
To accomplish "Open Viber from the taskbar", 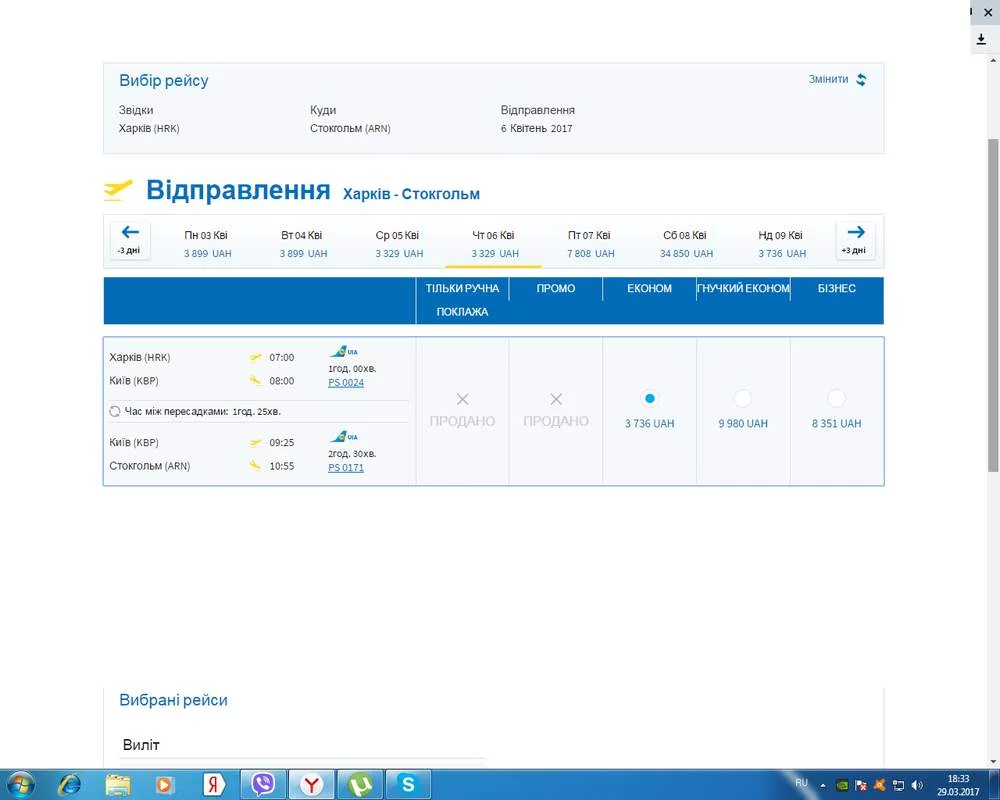I will [263, 784].
